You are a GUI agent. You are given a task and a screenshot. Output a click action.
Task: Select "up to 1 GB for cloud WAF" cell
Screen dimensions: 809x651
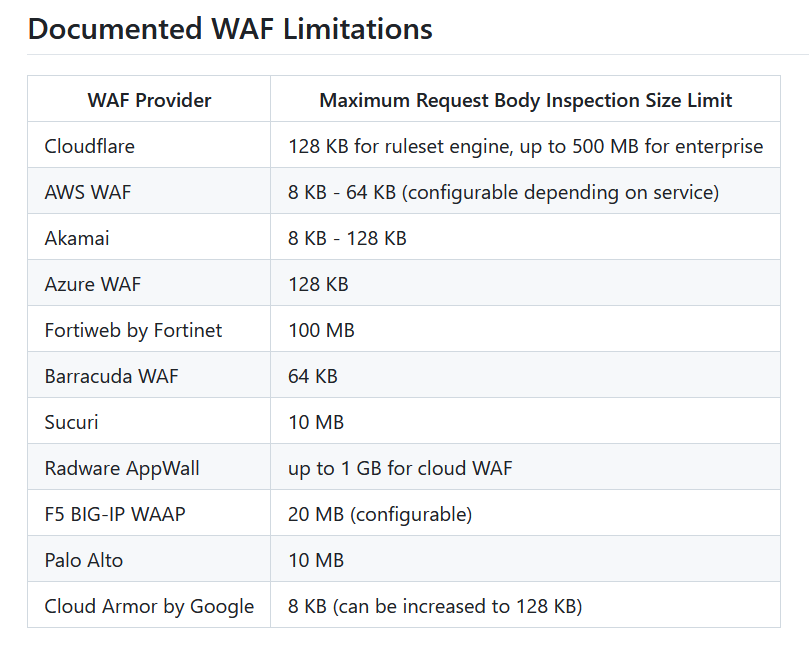[400, 468]
